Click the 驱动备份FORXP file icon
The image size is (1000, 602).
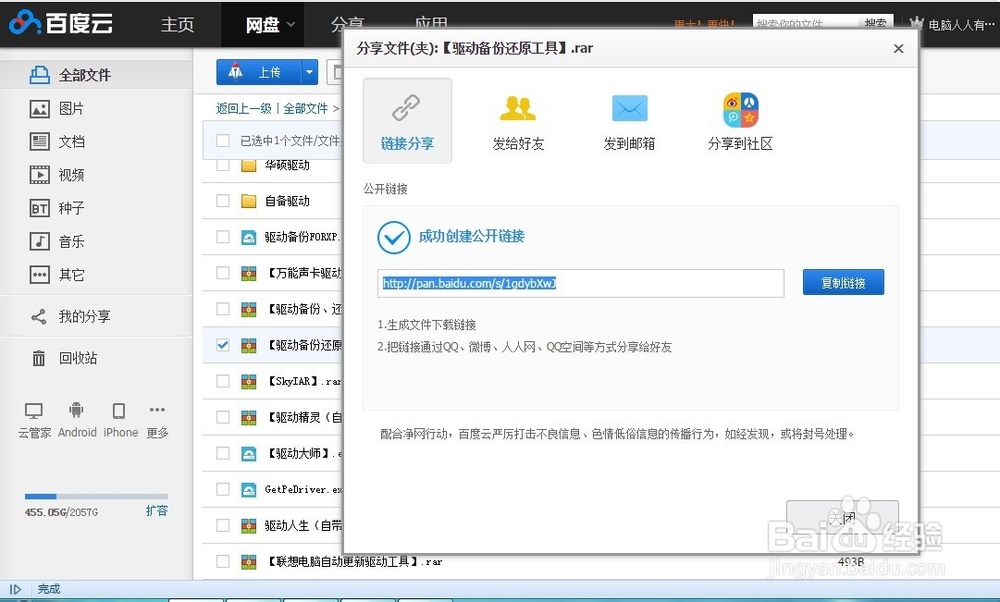(x=249, y=237)
